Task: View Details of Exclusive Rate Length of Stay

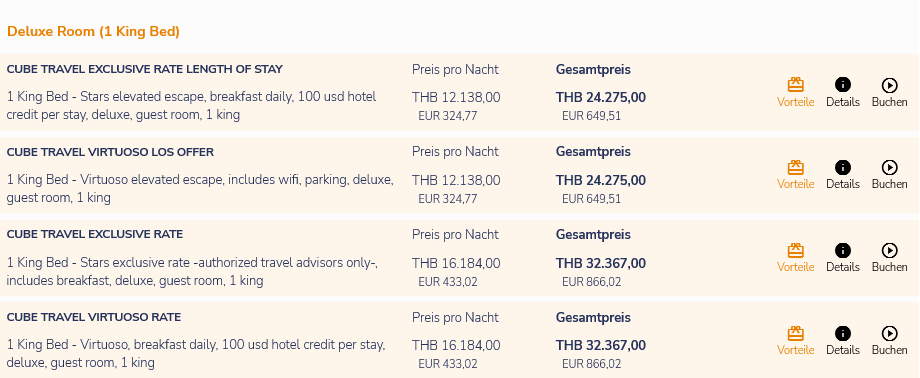Action: tap(843, 92)
